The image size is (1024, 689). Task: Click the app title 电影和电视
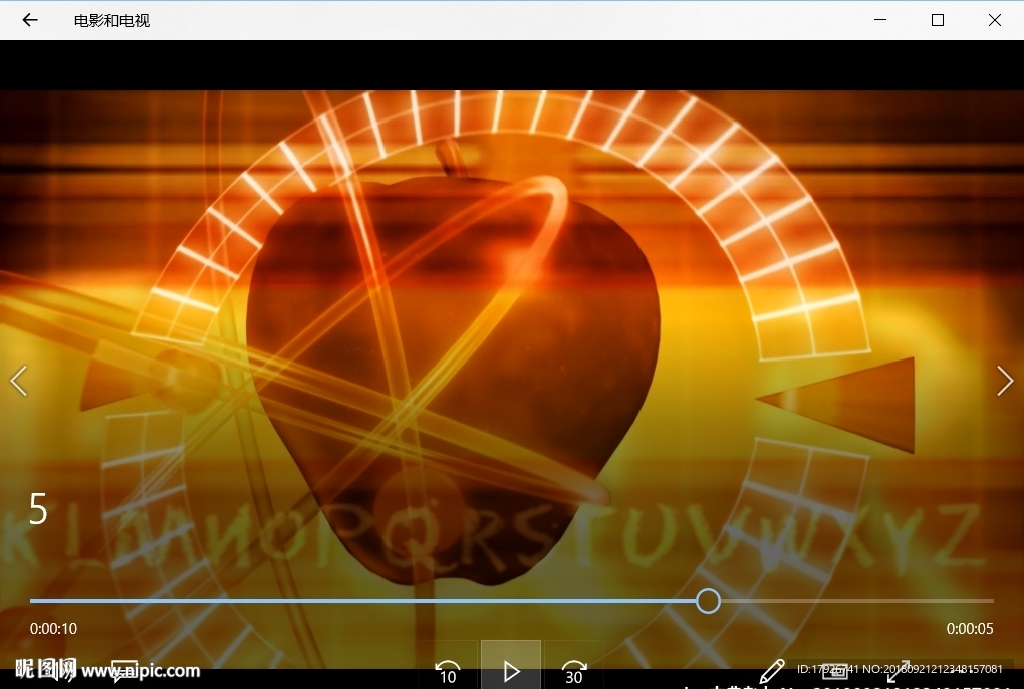[112, 20]
